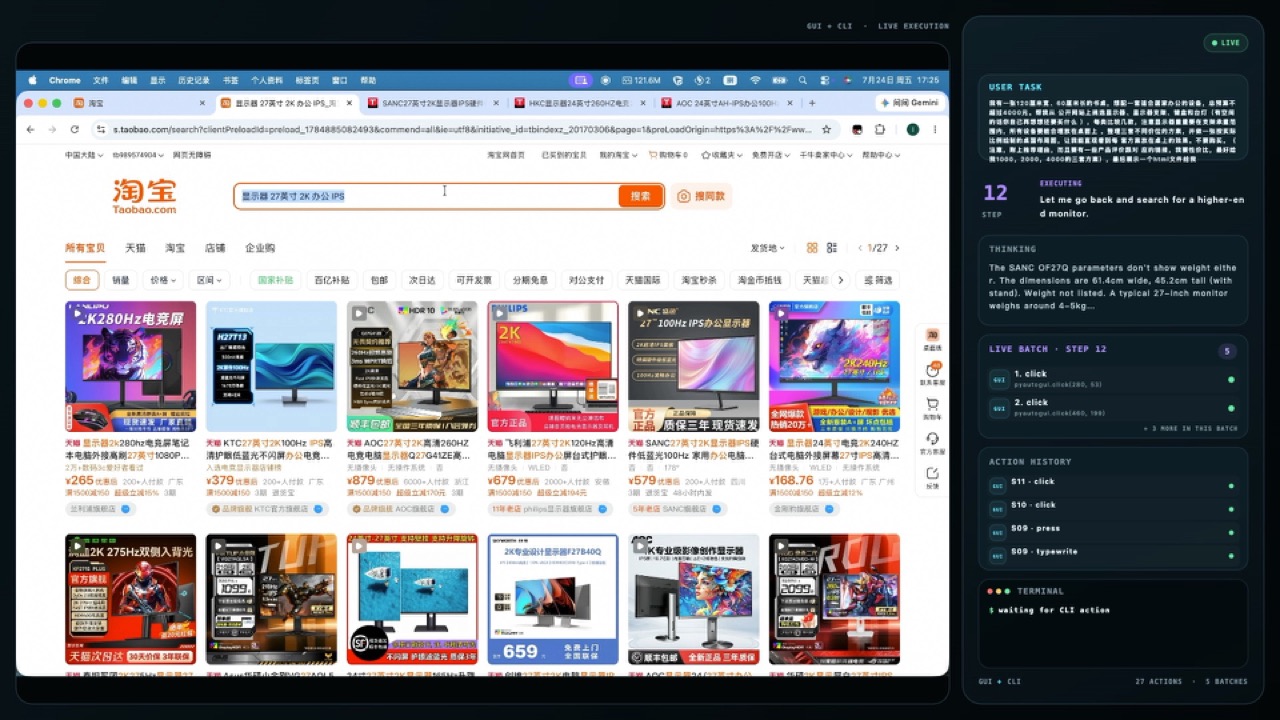Open the 筛选 filter panel
This screenshot has height=720, width=1280.
(878, 280)
